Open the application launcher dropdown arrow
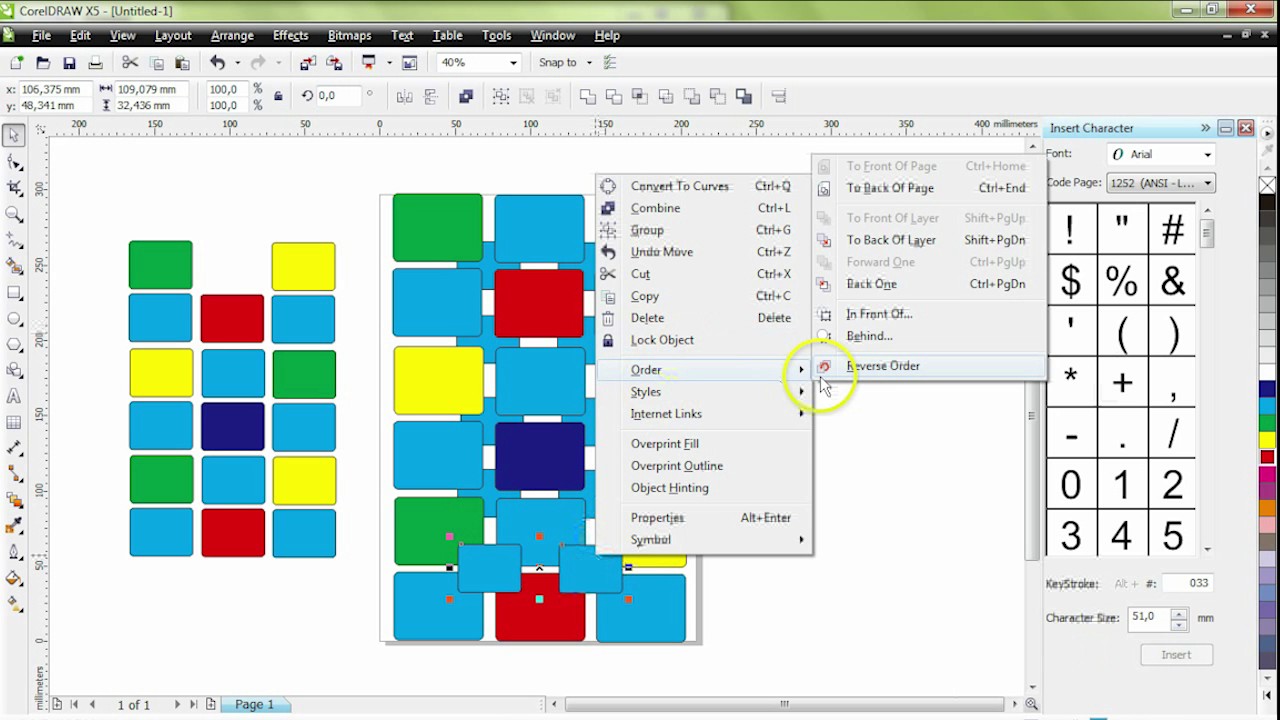Screen dimensions: 1280x720 click(389, 63)
